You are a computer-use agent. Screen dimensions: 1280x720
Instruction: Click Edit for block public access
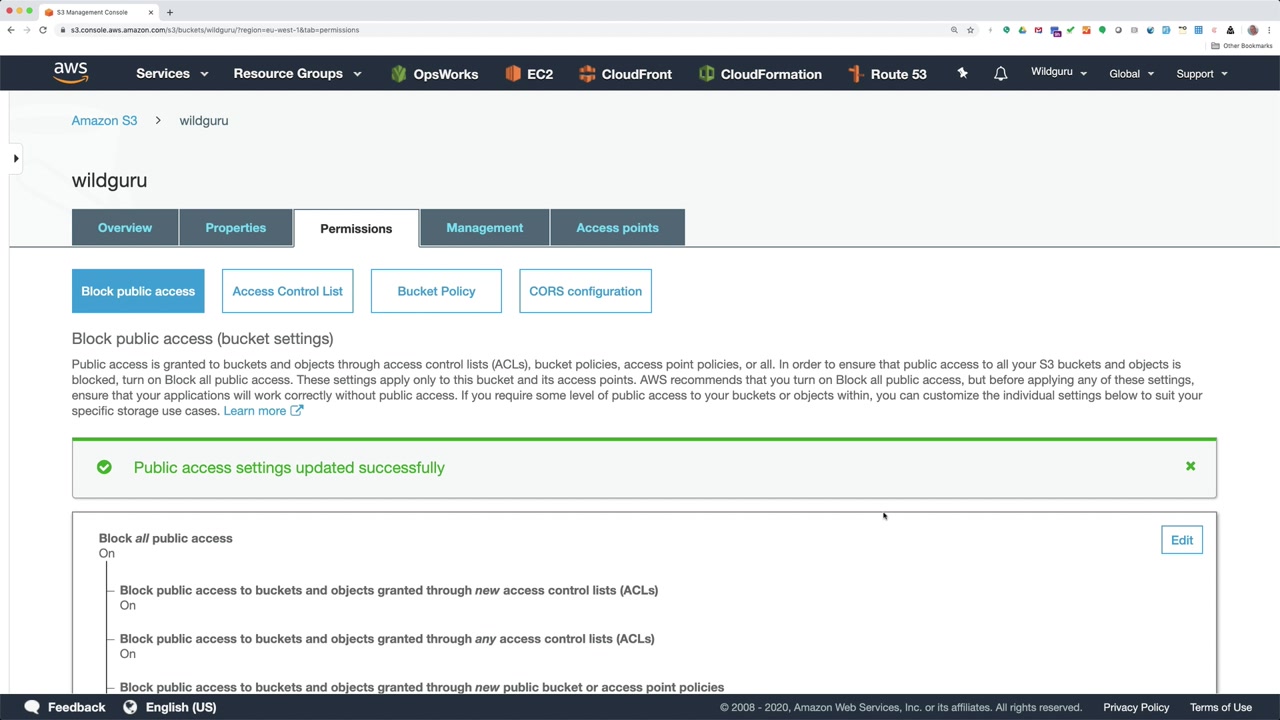1182,540
